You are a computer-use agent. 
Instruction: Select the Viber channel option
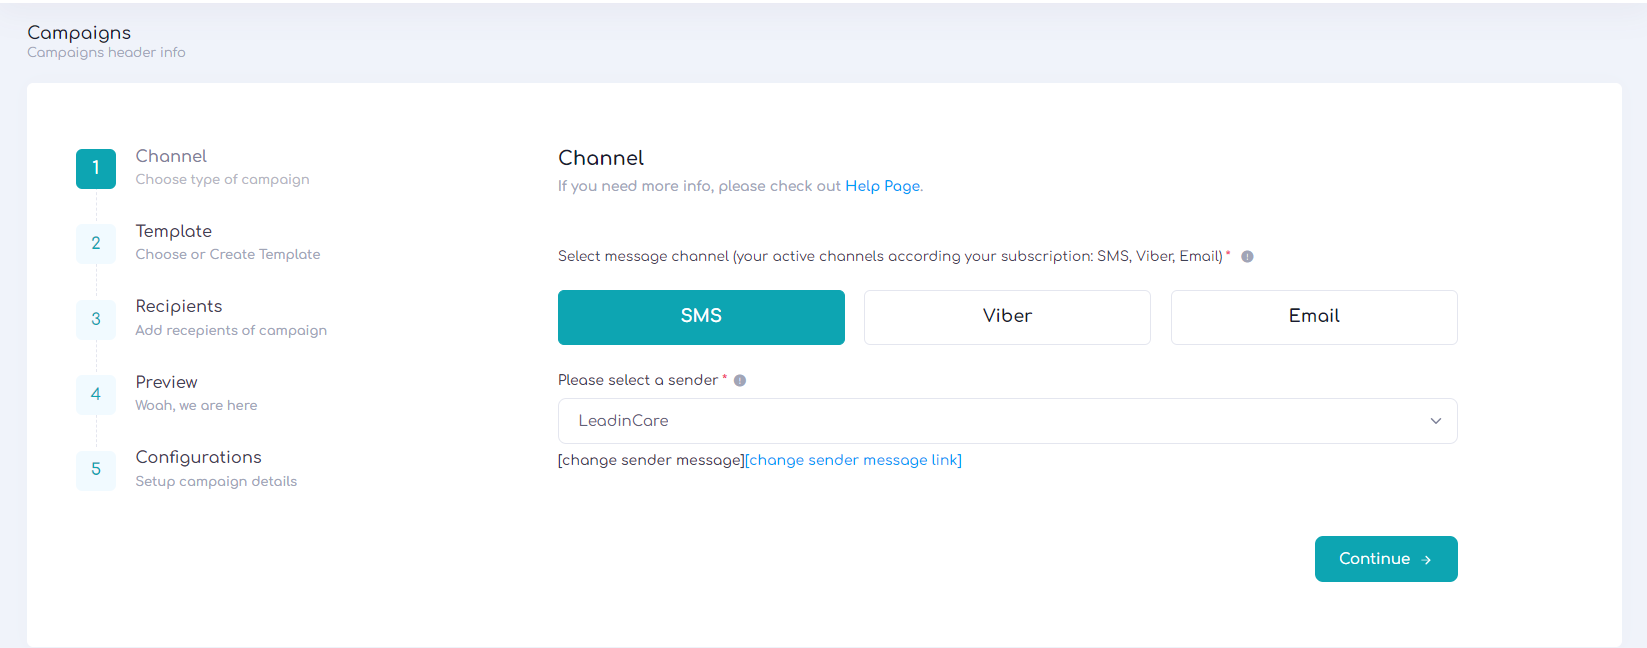coord(1007,317)
